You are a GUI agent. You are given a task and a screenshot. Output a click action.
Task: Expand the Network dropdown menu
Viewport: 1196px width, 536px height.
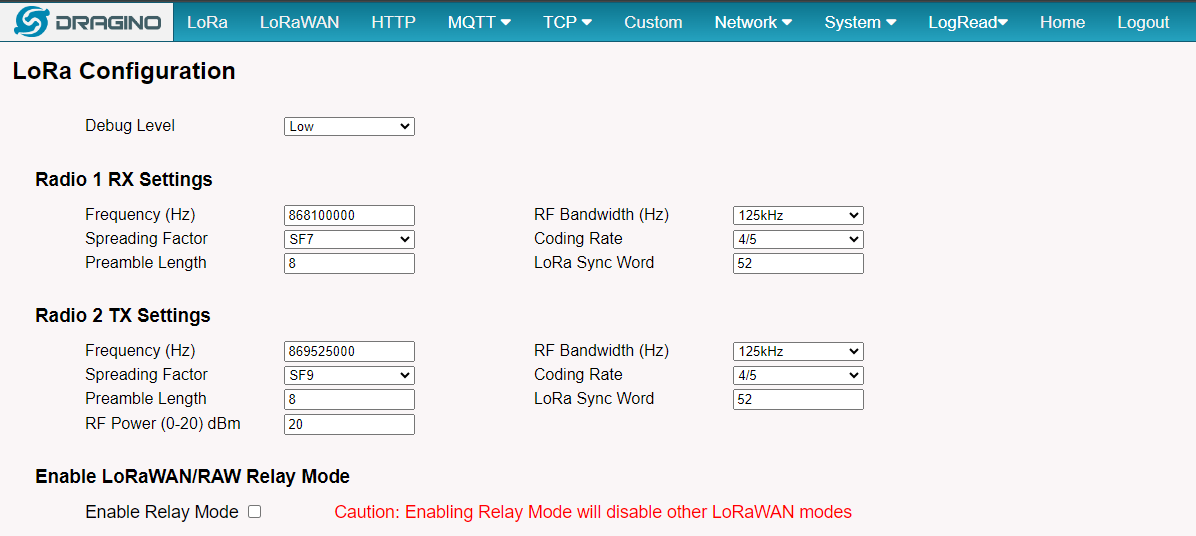pyautogui.click(x=753, y=22)
